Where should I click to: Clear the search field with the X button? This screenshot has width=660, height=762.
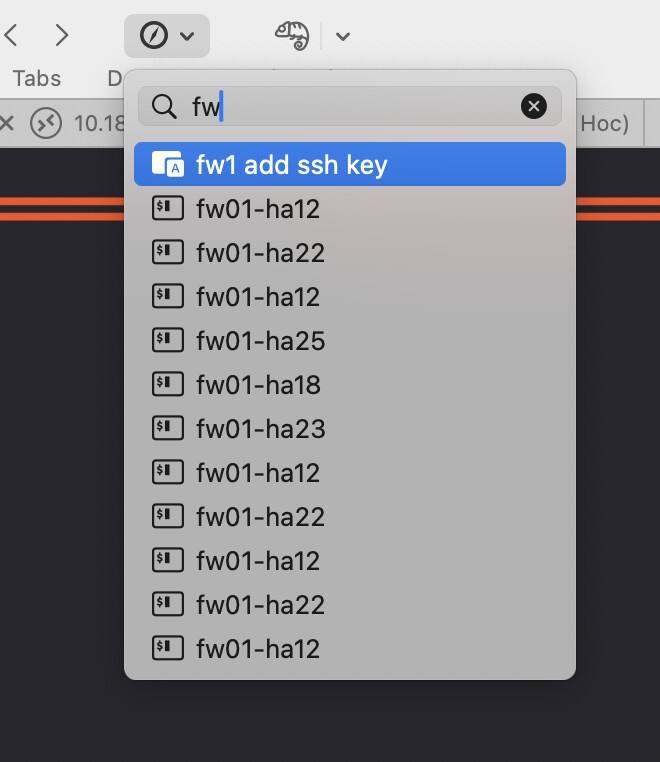tap(534, 106)
